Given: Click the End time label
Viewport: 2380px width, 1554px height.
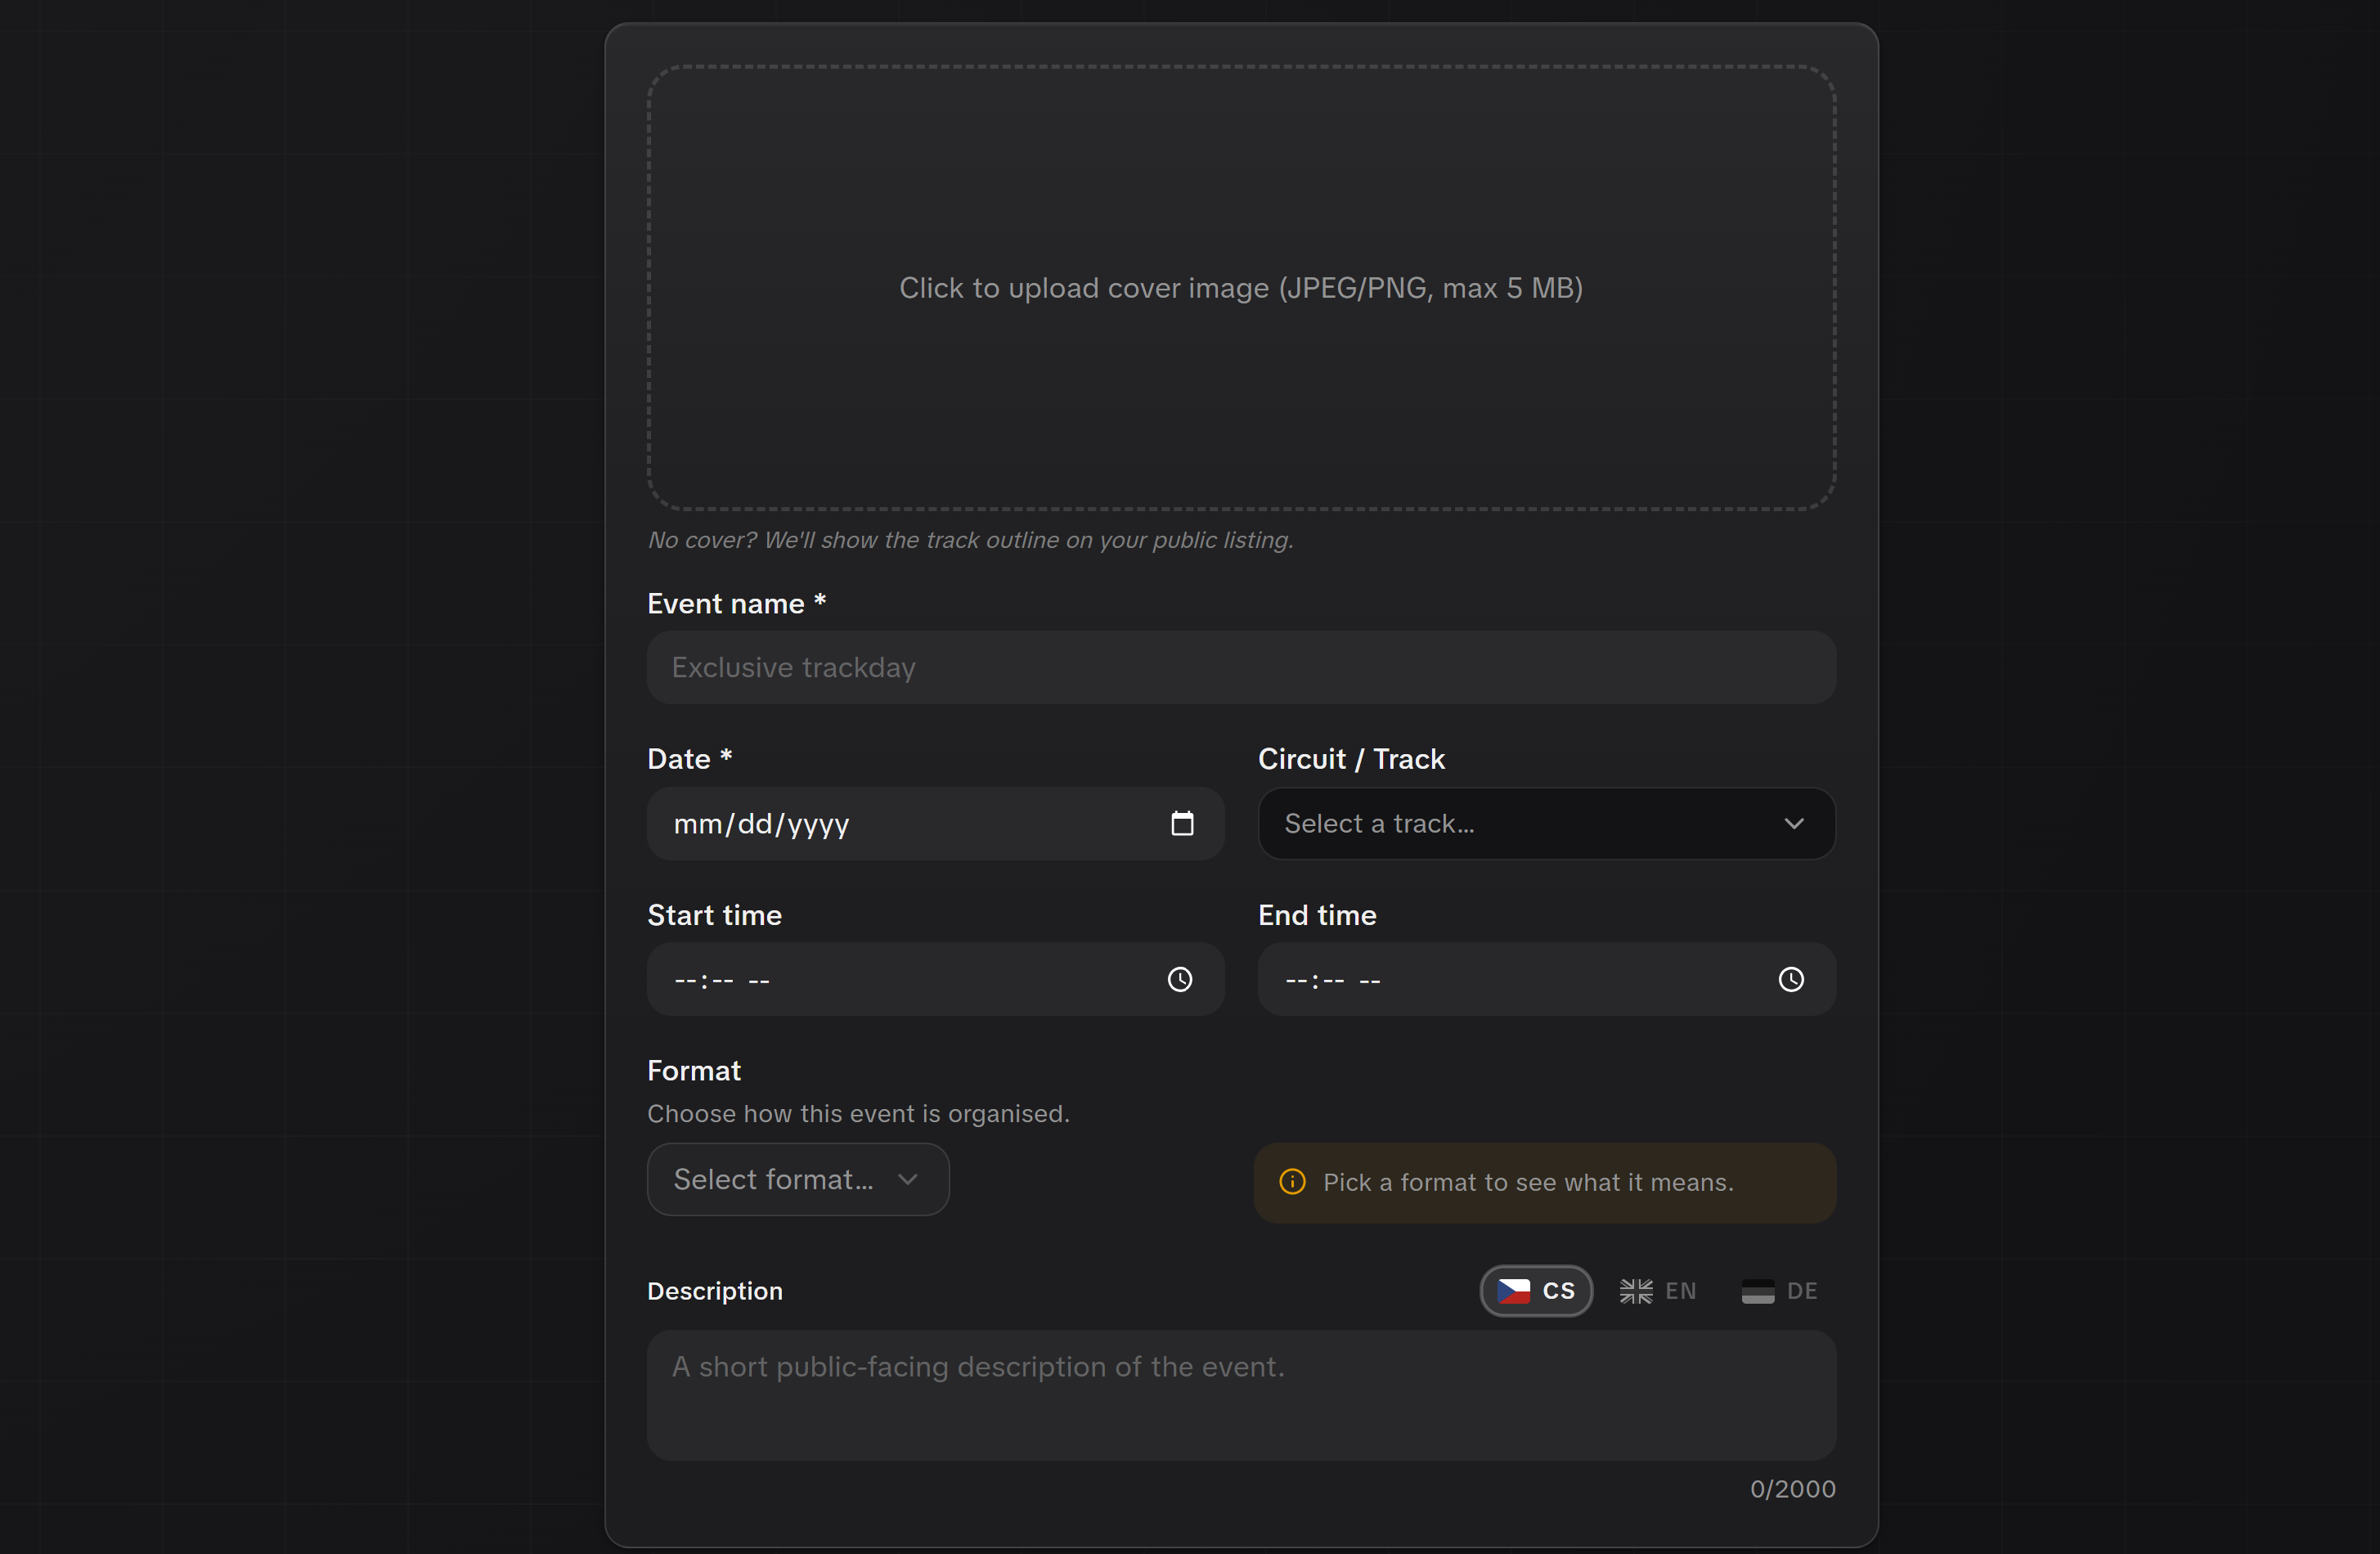Looking at the screenshot, I should click(x=1317, y=915).
